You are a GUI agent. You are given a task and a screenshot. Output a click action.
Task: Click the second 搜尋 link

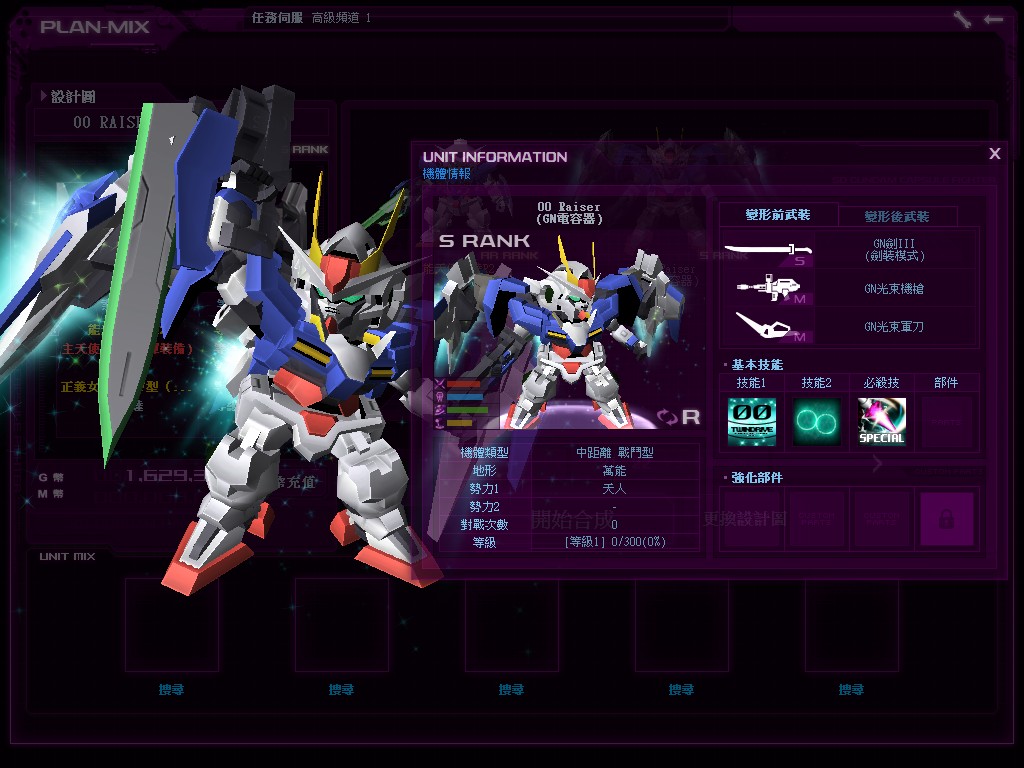[x=341, y=690]
